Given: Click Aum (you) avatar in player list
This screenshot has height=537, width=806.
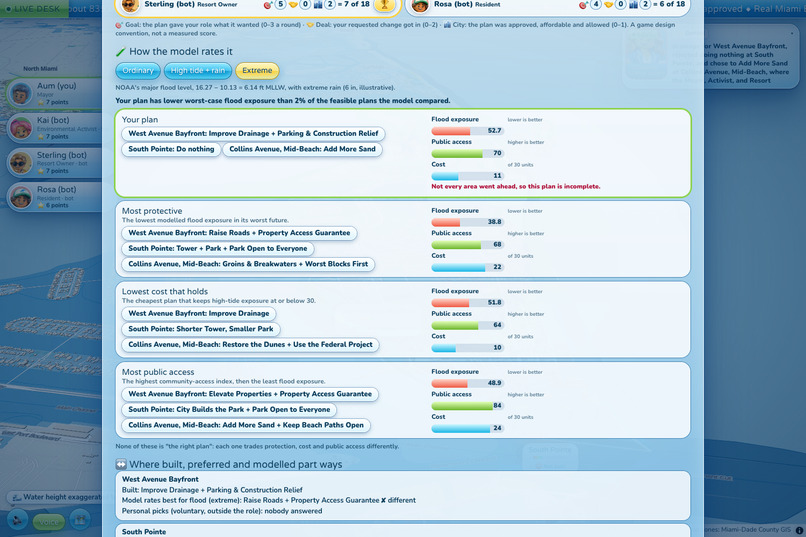Looking at the screenshot, I should point(21,94).
